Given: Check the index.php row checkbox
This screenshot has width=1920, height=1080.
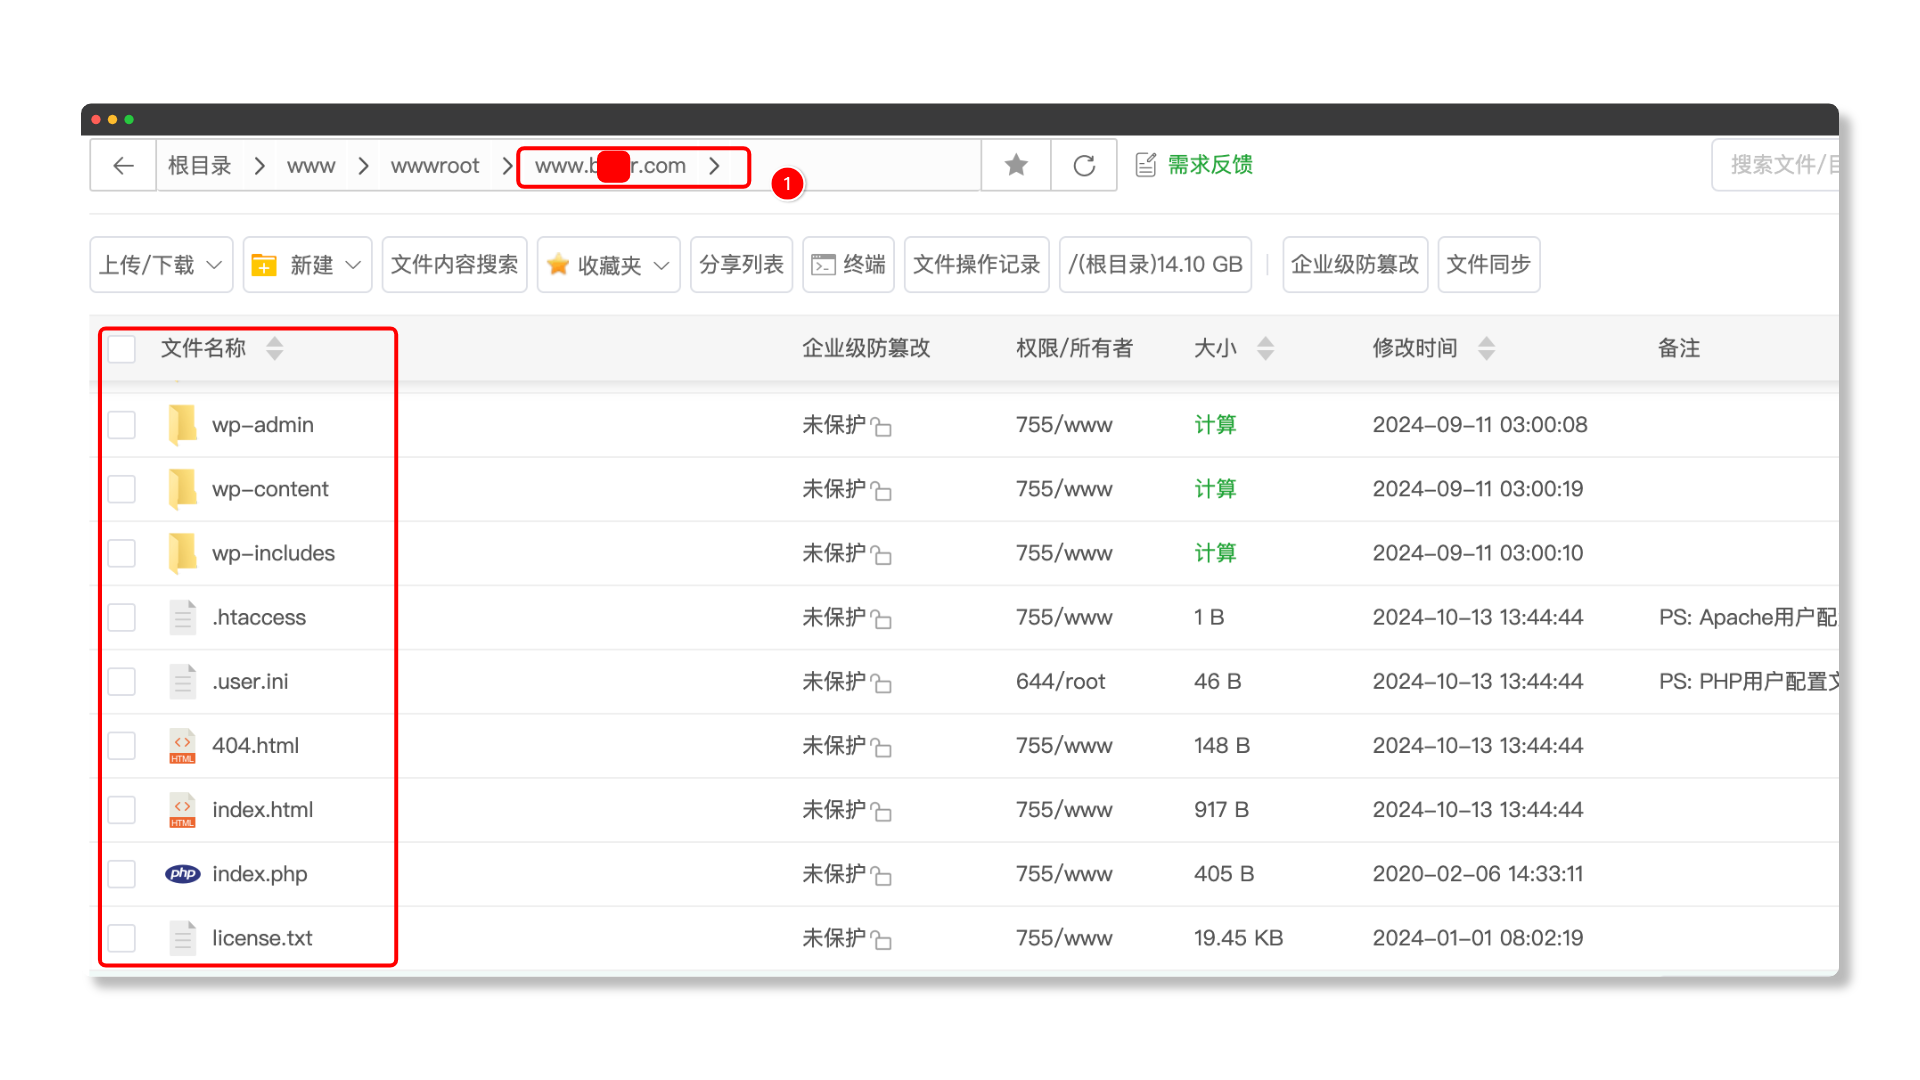Looking at the screenshot, I should pos(122,874).
